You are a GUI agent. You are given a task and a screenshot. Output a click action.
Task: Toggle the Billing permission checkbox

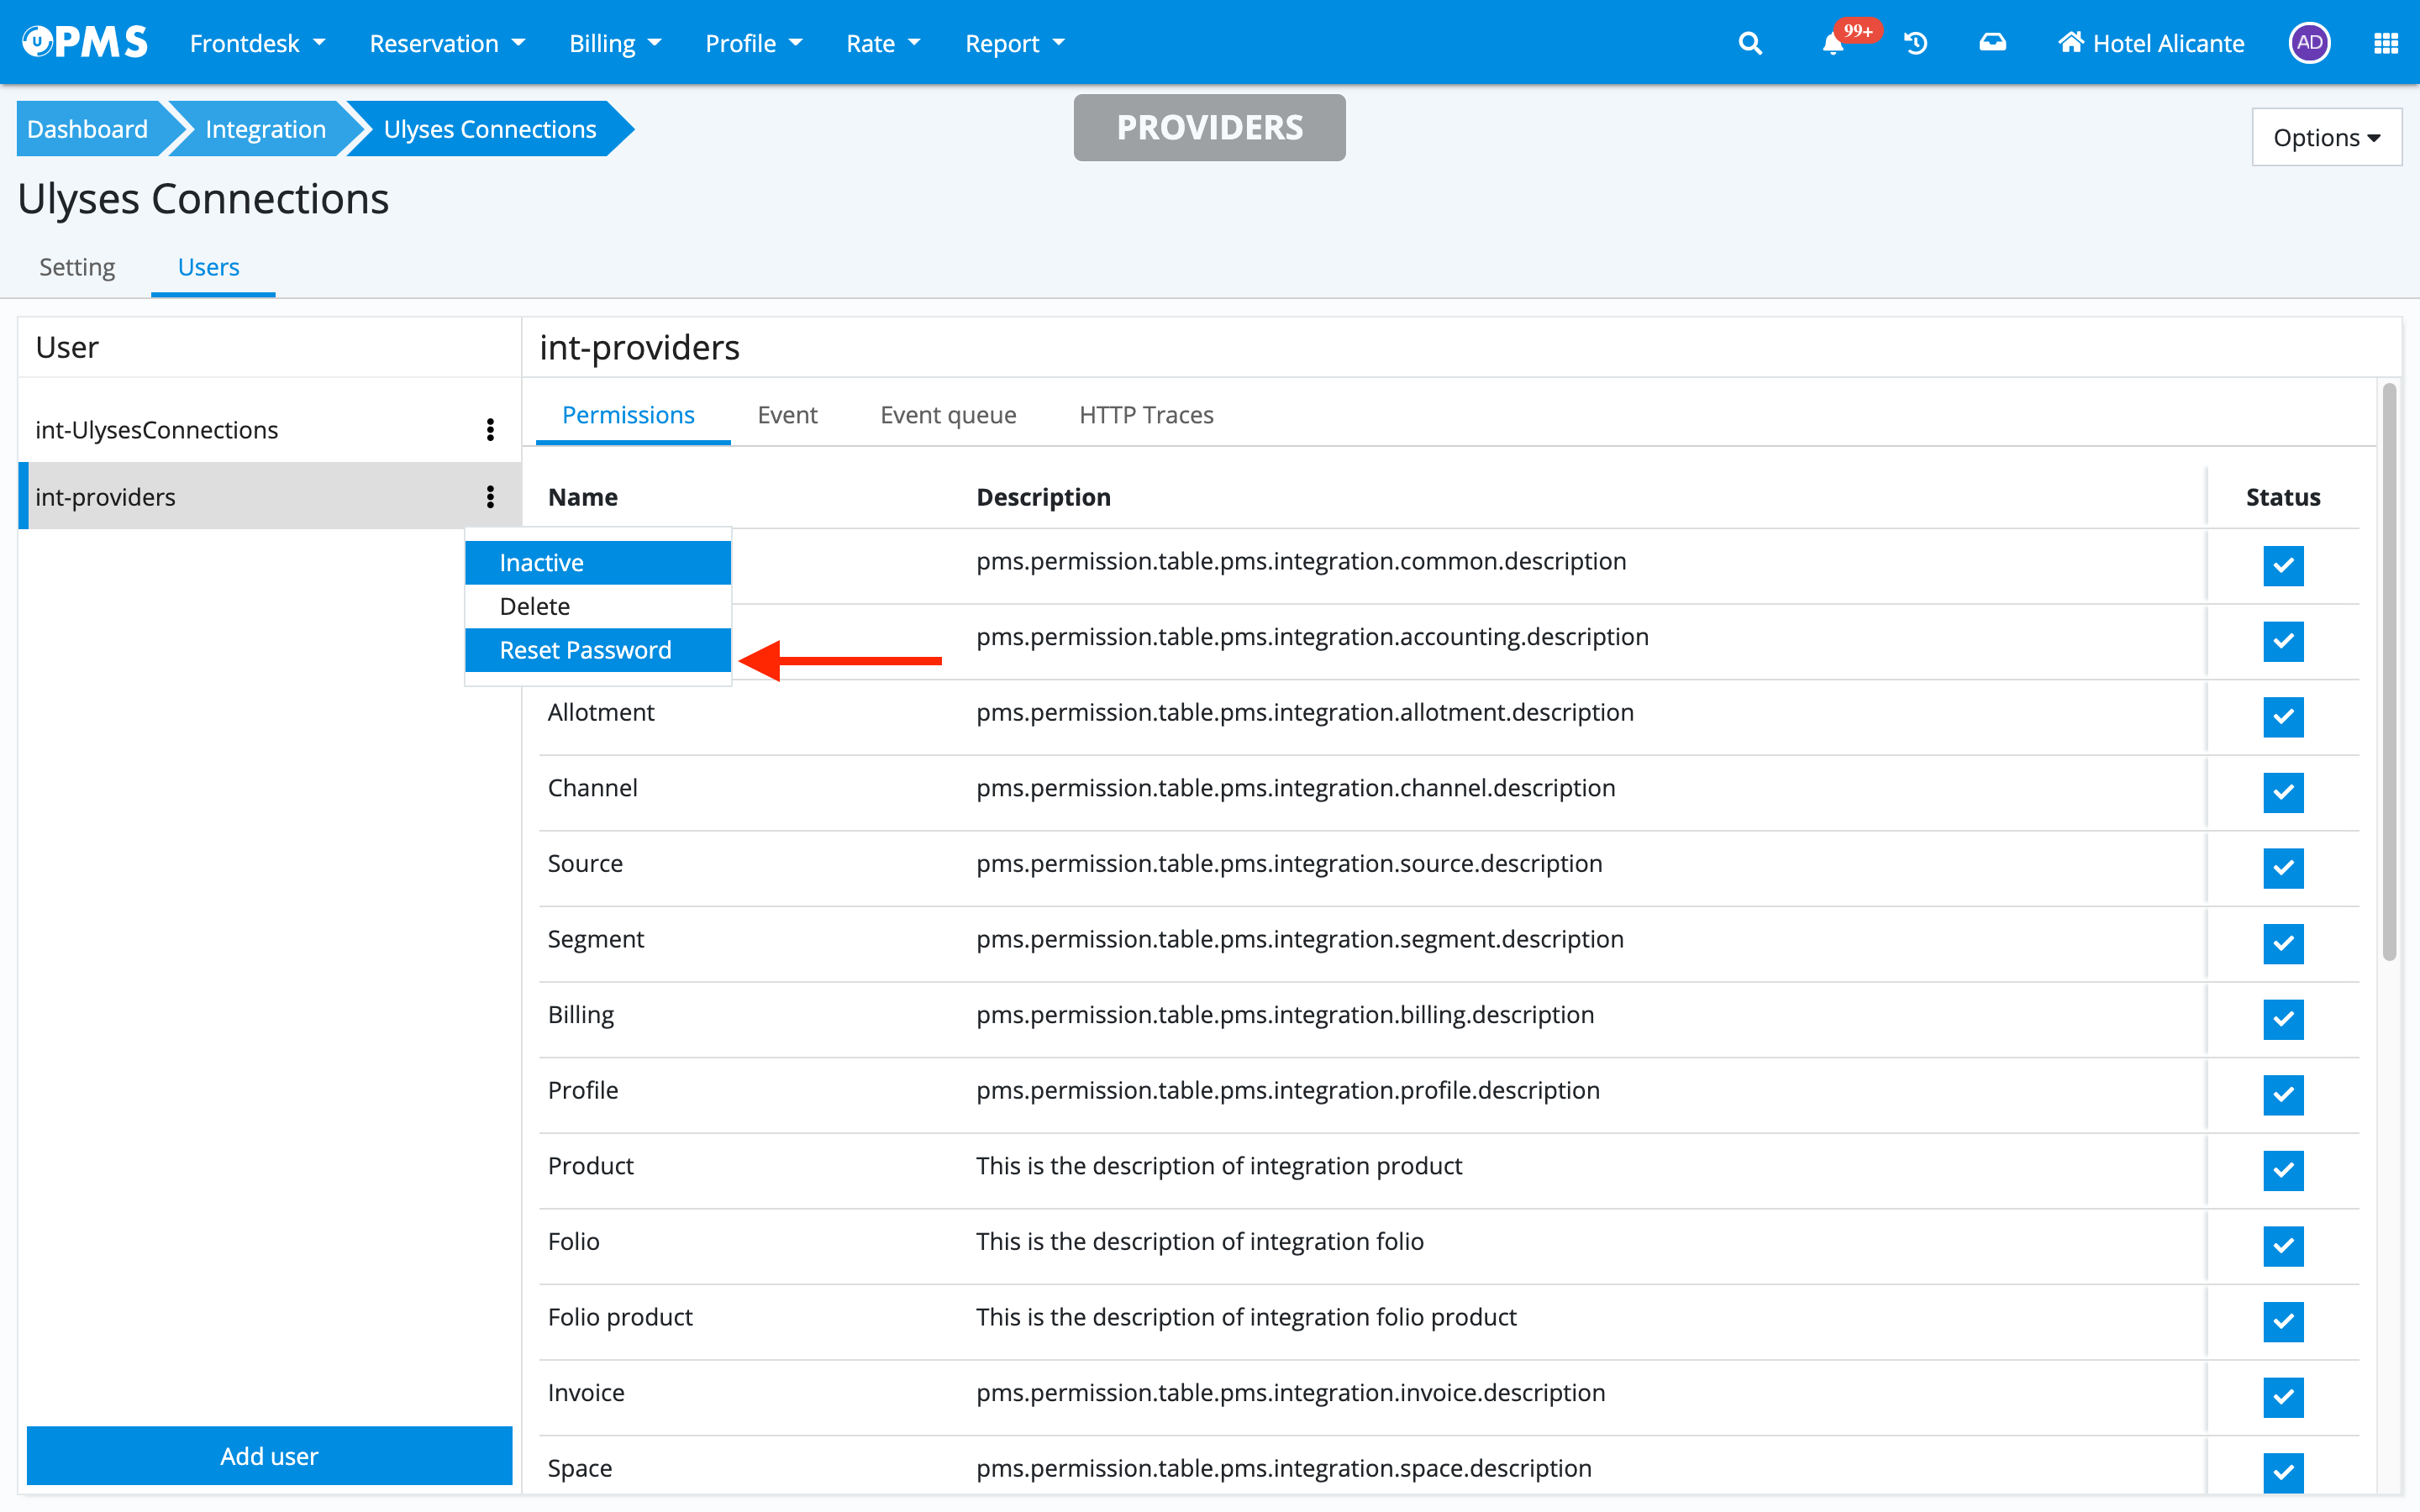click(2283, 1019)
